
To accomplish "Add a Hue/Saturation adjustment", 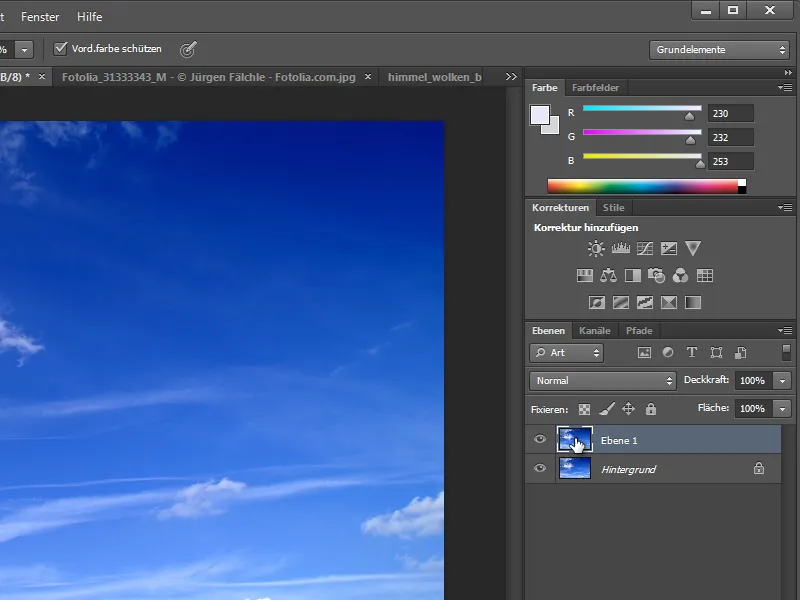I will click(585, 276).
